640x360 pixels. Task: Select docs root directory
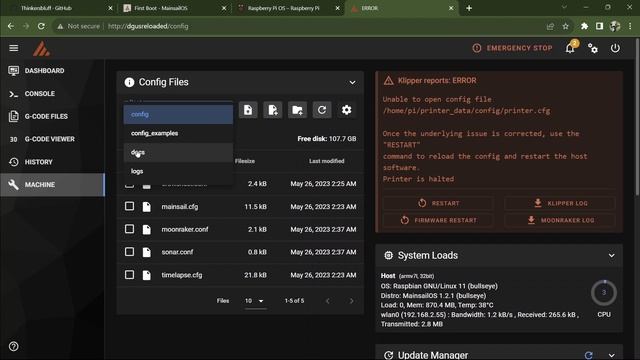178,152
